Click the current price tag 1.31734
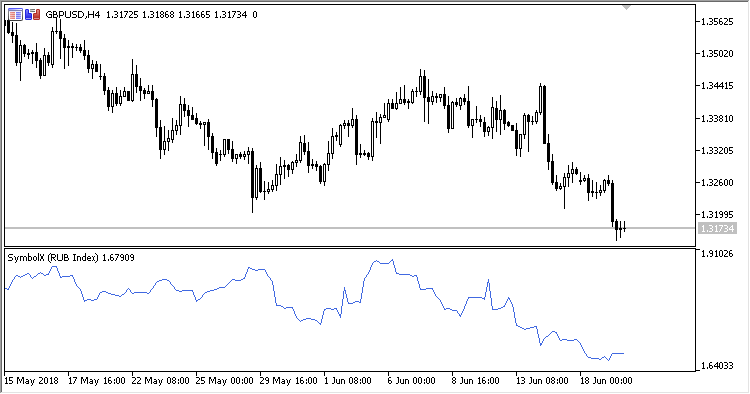This screenshot has height=394, width=750. (x=717, y=229)
